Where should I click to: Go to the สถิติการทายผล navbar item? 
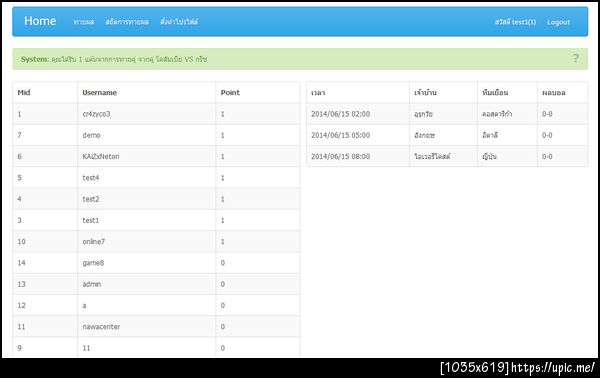tap(127, 22)
